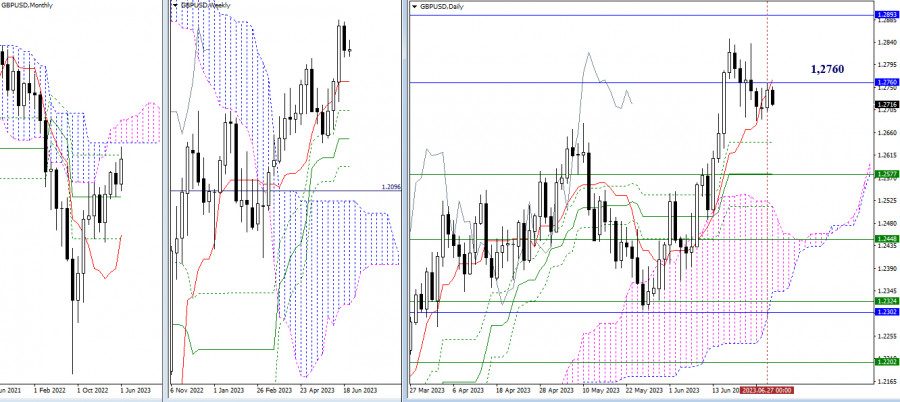Click the 1.2165 value on the price axis
The image size is (900, 402).
(x=887, y=381)
